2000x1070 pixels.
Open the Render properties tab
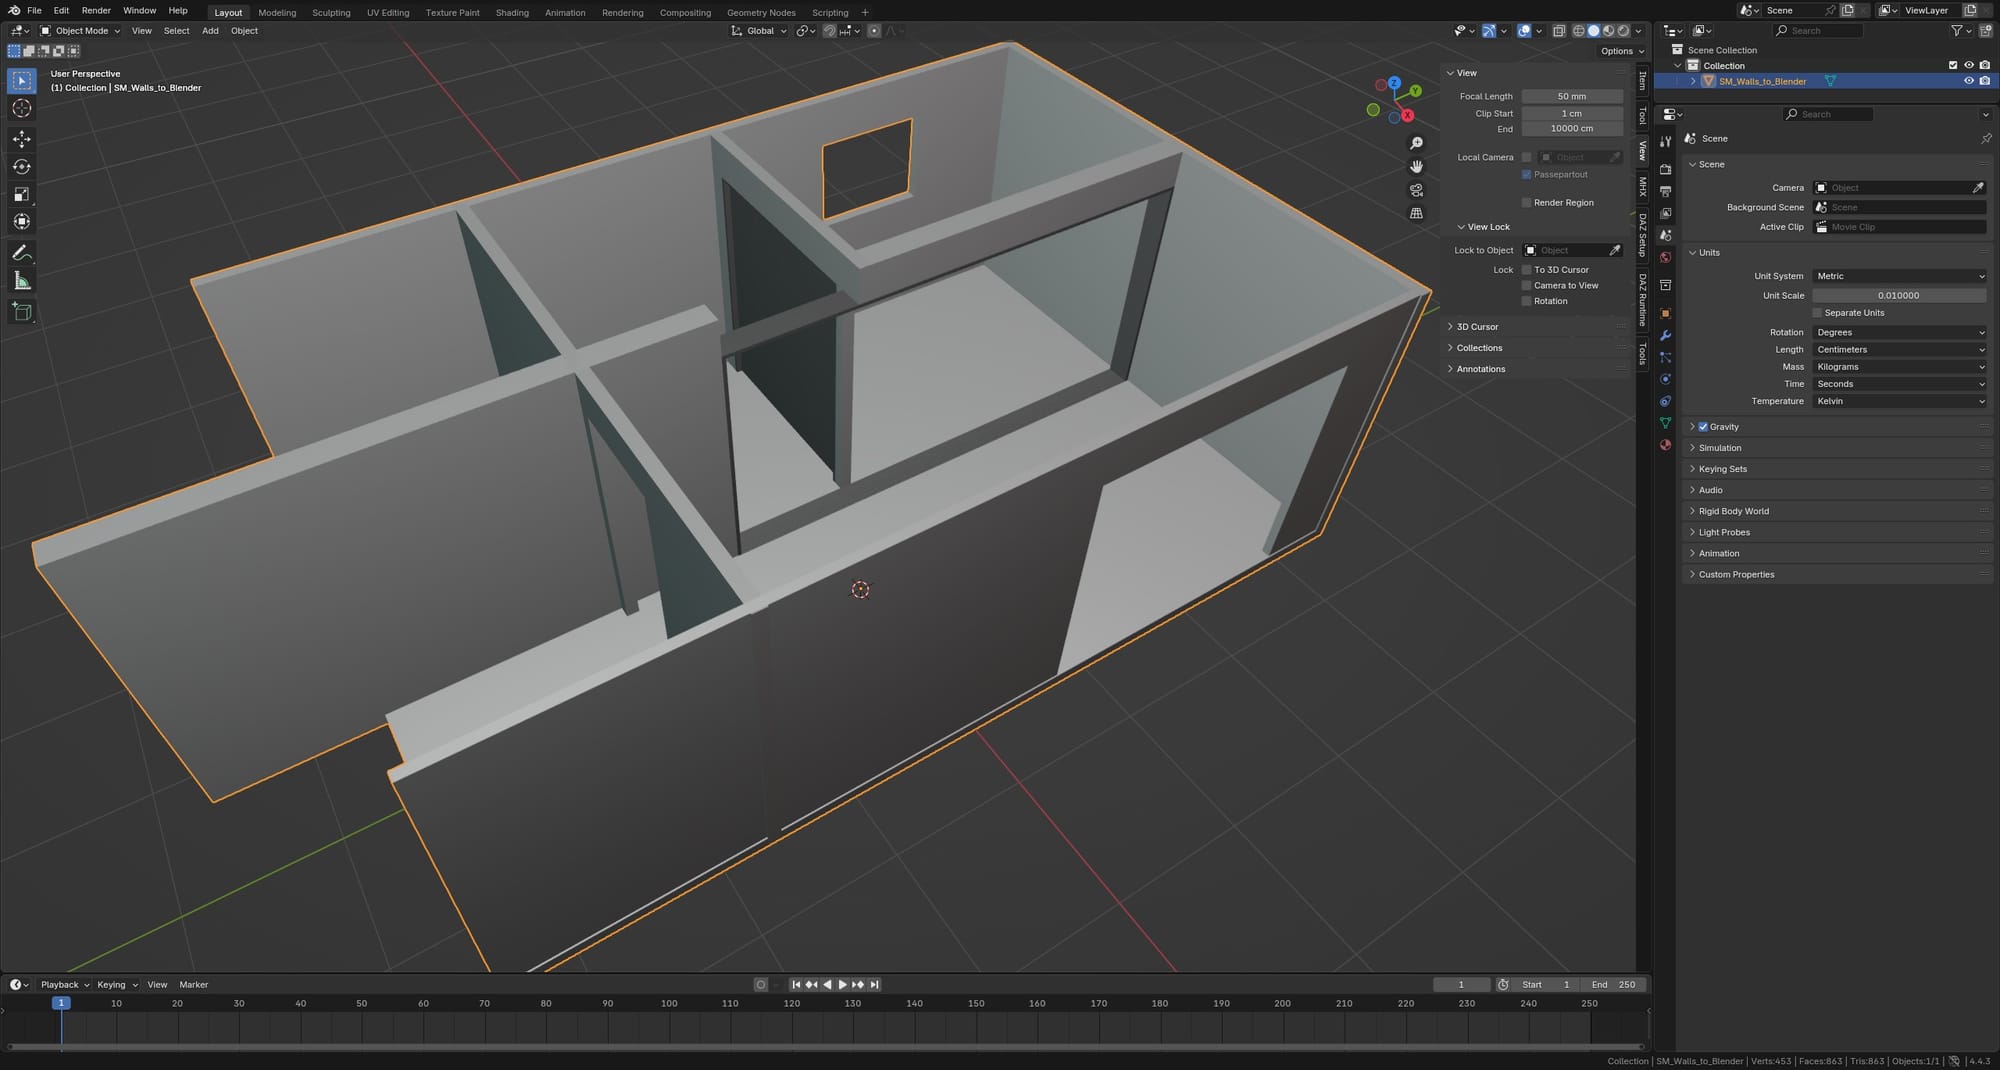click(1665, 169)
